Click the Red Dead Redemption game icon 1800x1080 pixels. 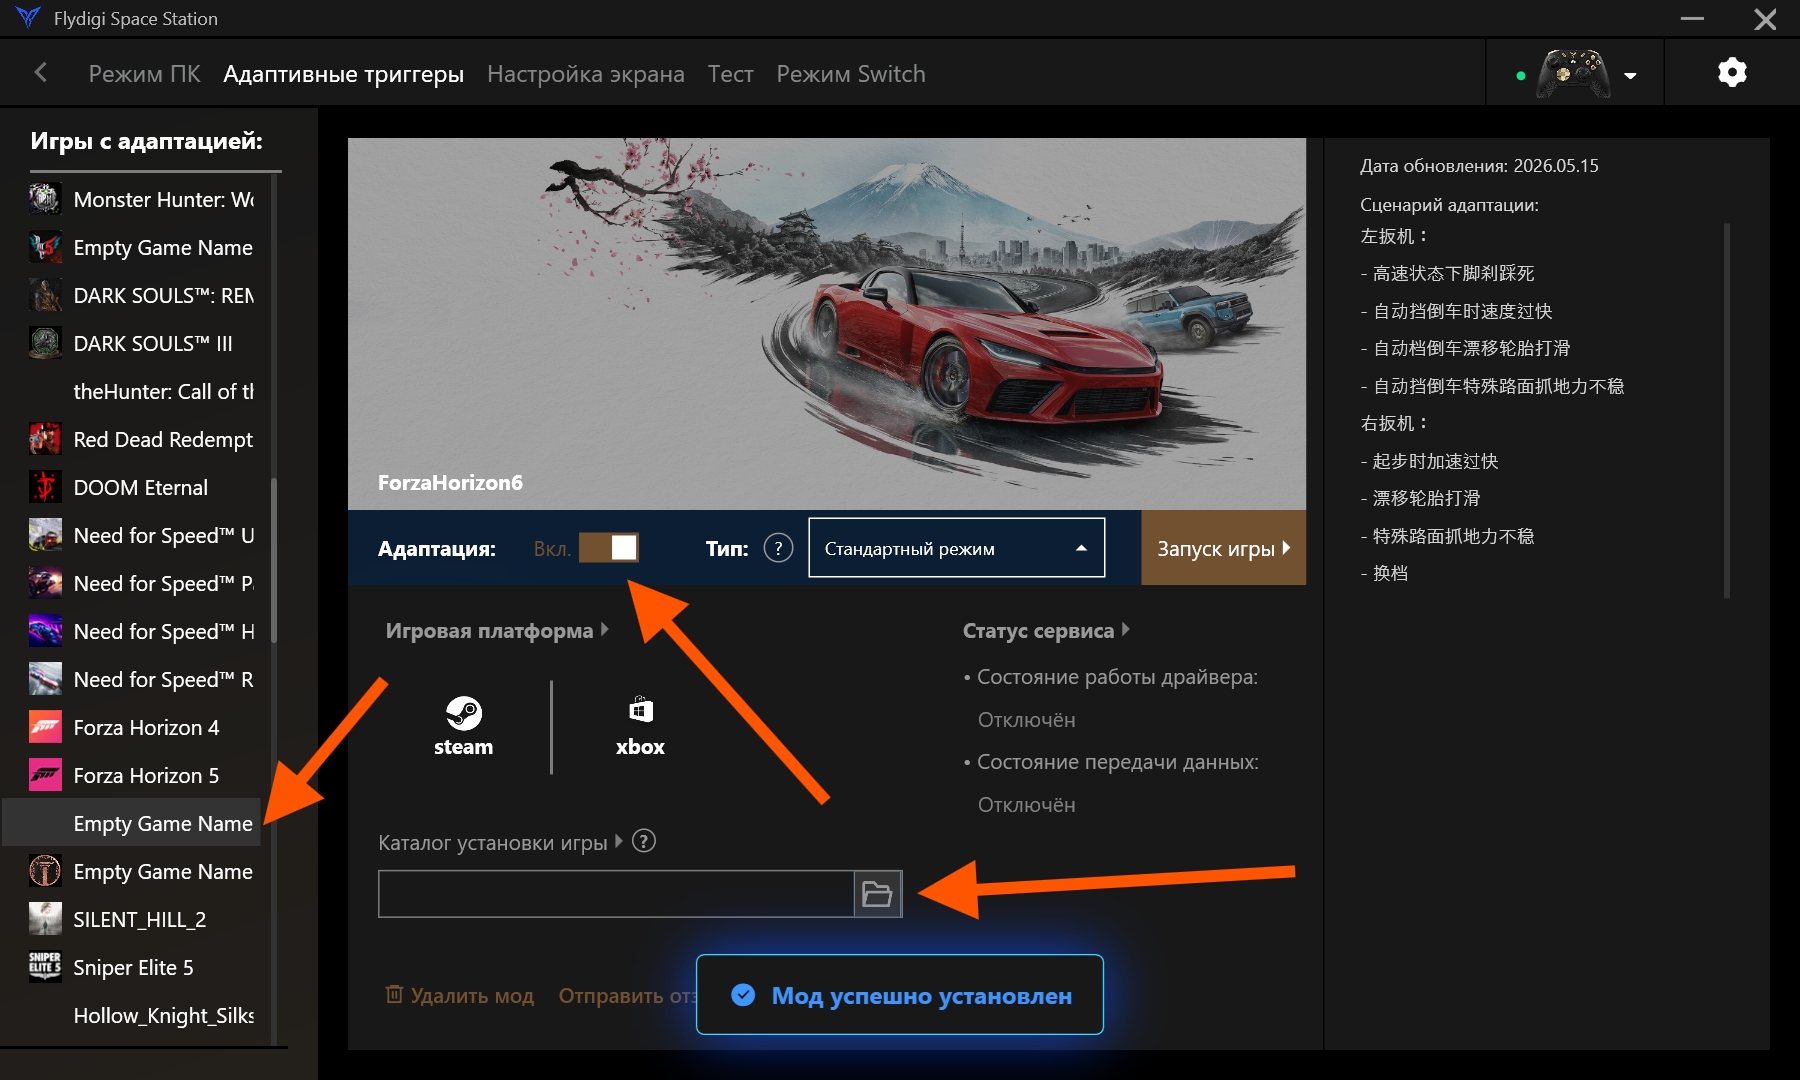[45, 439]
